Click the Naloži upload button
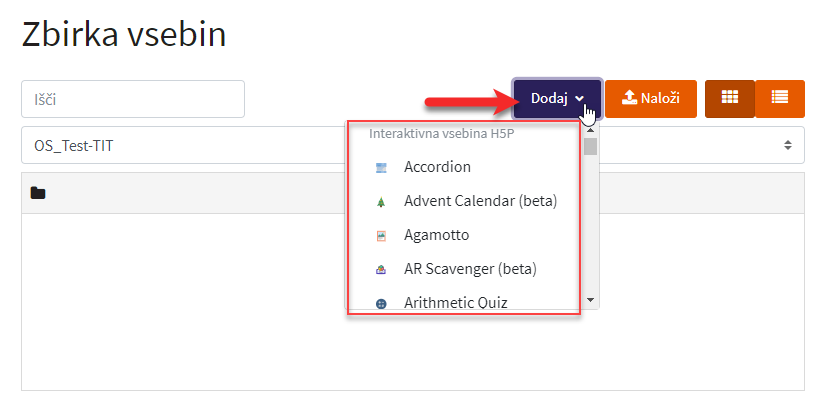Screen dimensions: 826x415 [651, 98]
